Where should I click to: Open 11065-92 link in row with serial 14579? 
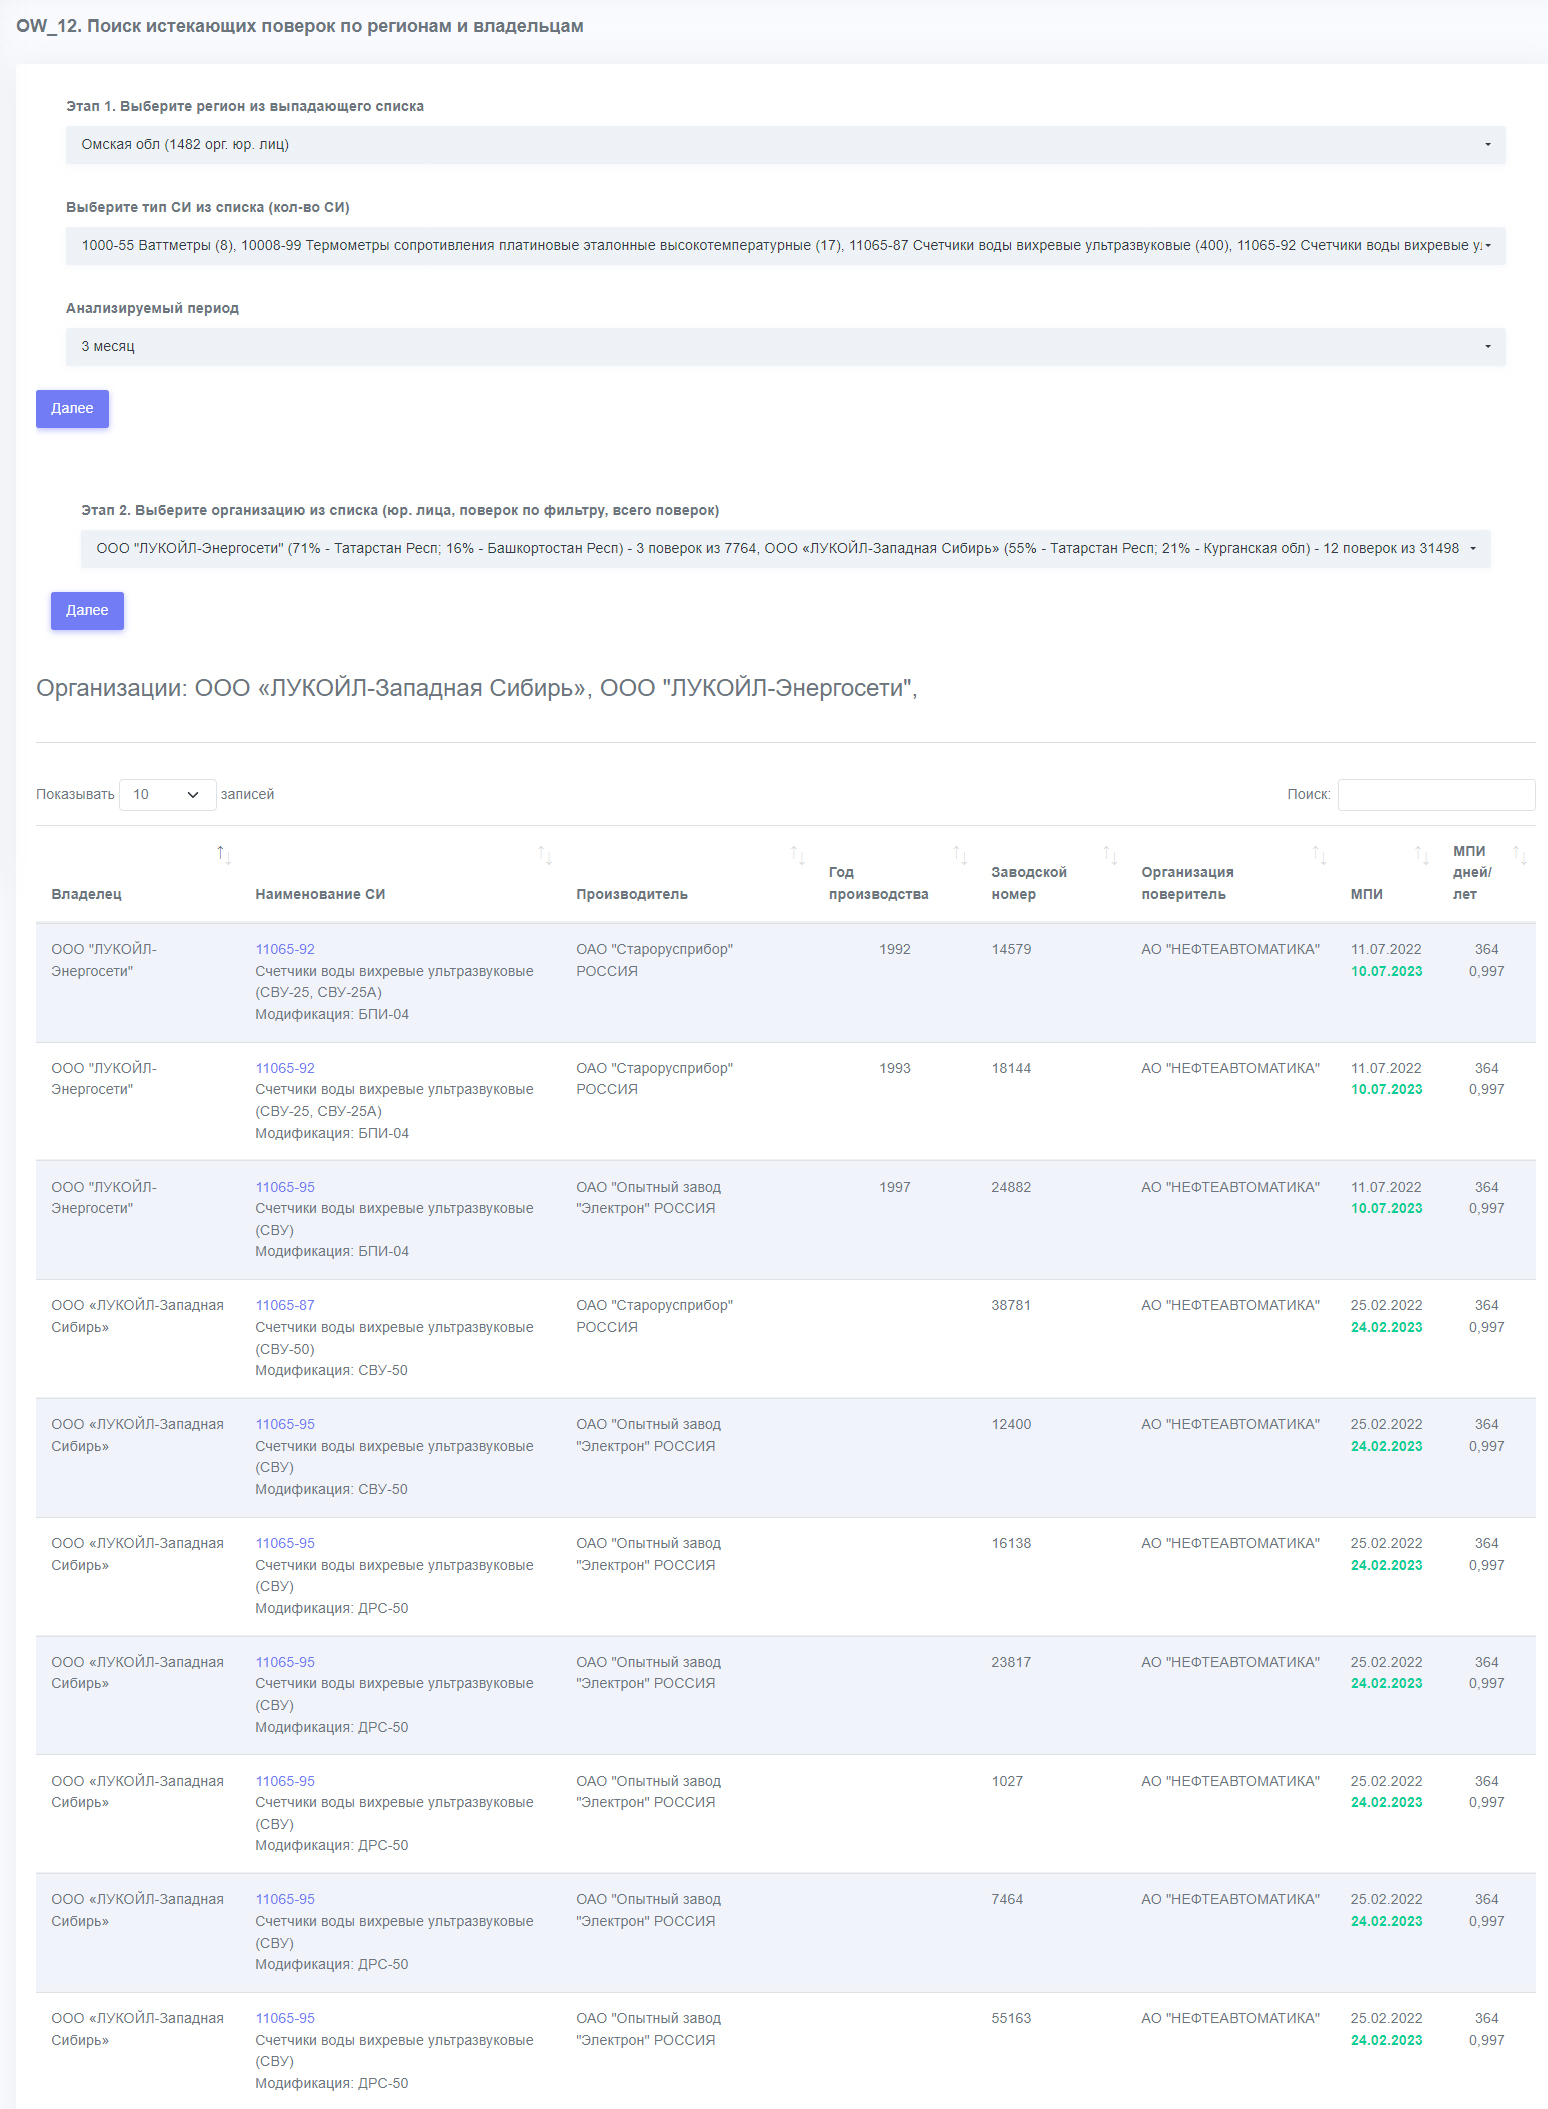coord(285,950)
